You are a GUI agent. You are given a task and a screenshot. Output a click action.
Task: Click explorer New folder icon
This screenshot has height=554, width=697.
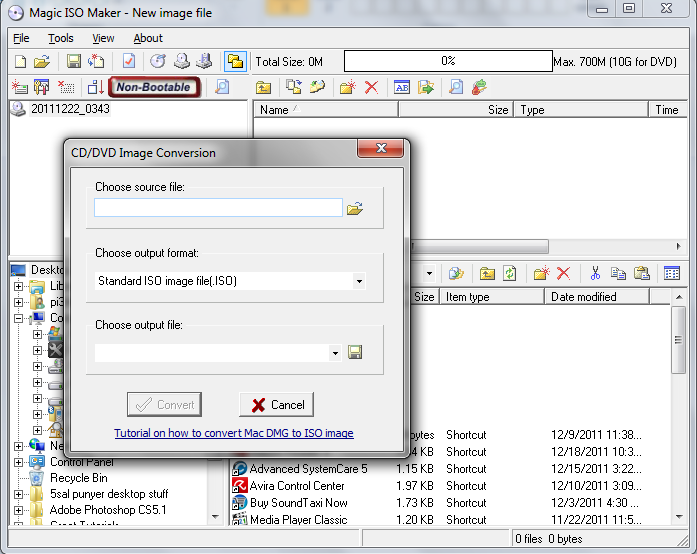541,273
